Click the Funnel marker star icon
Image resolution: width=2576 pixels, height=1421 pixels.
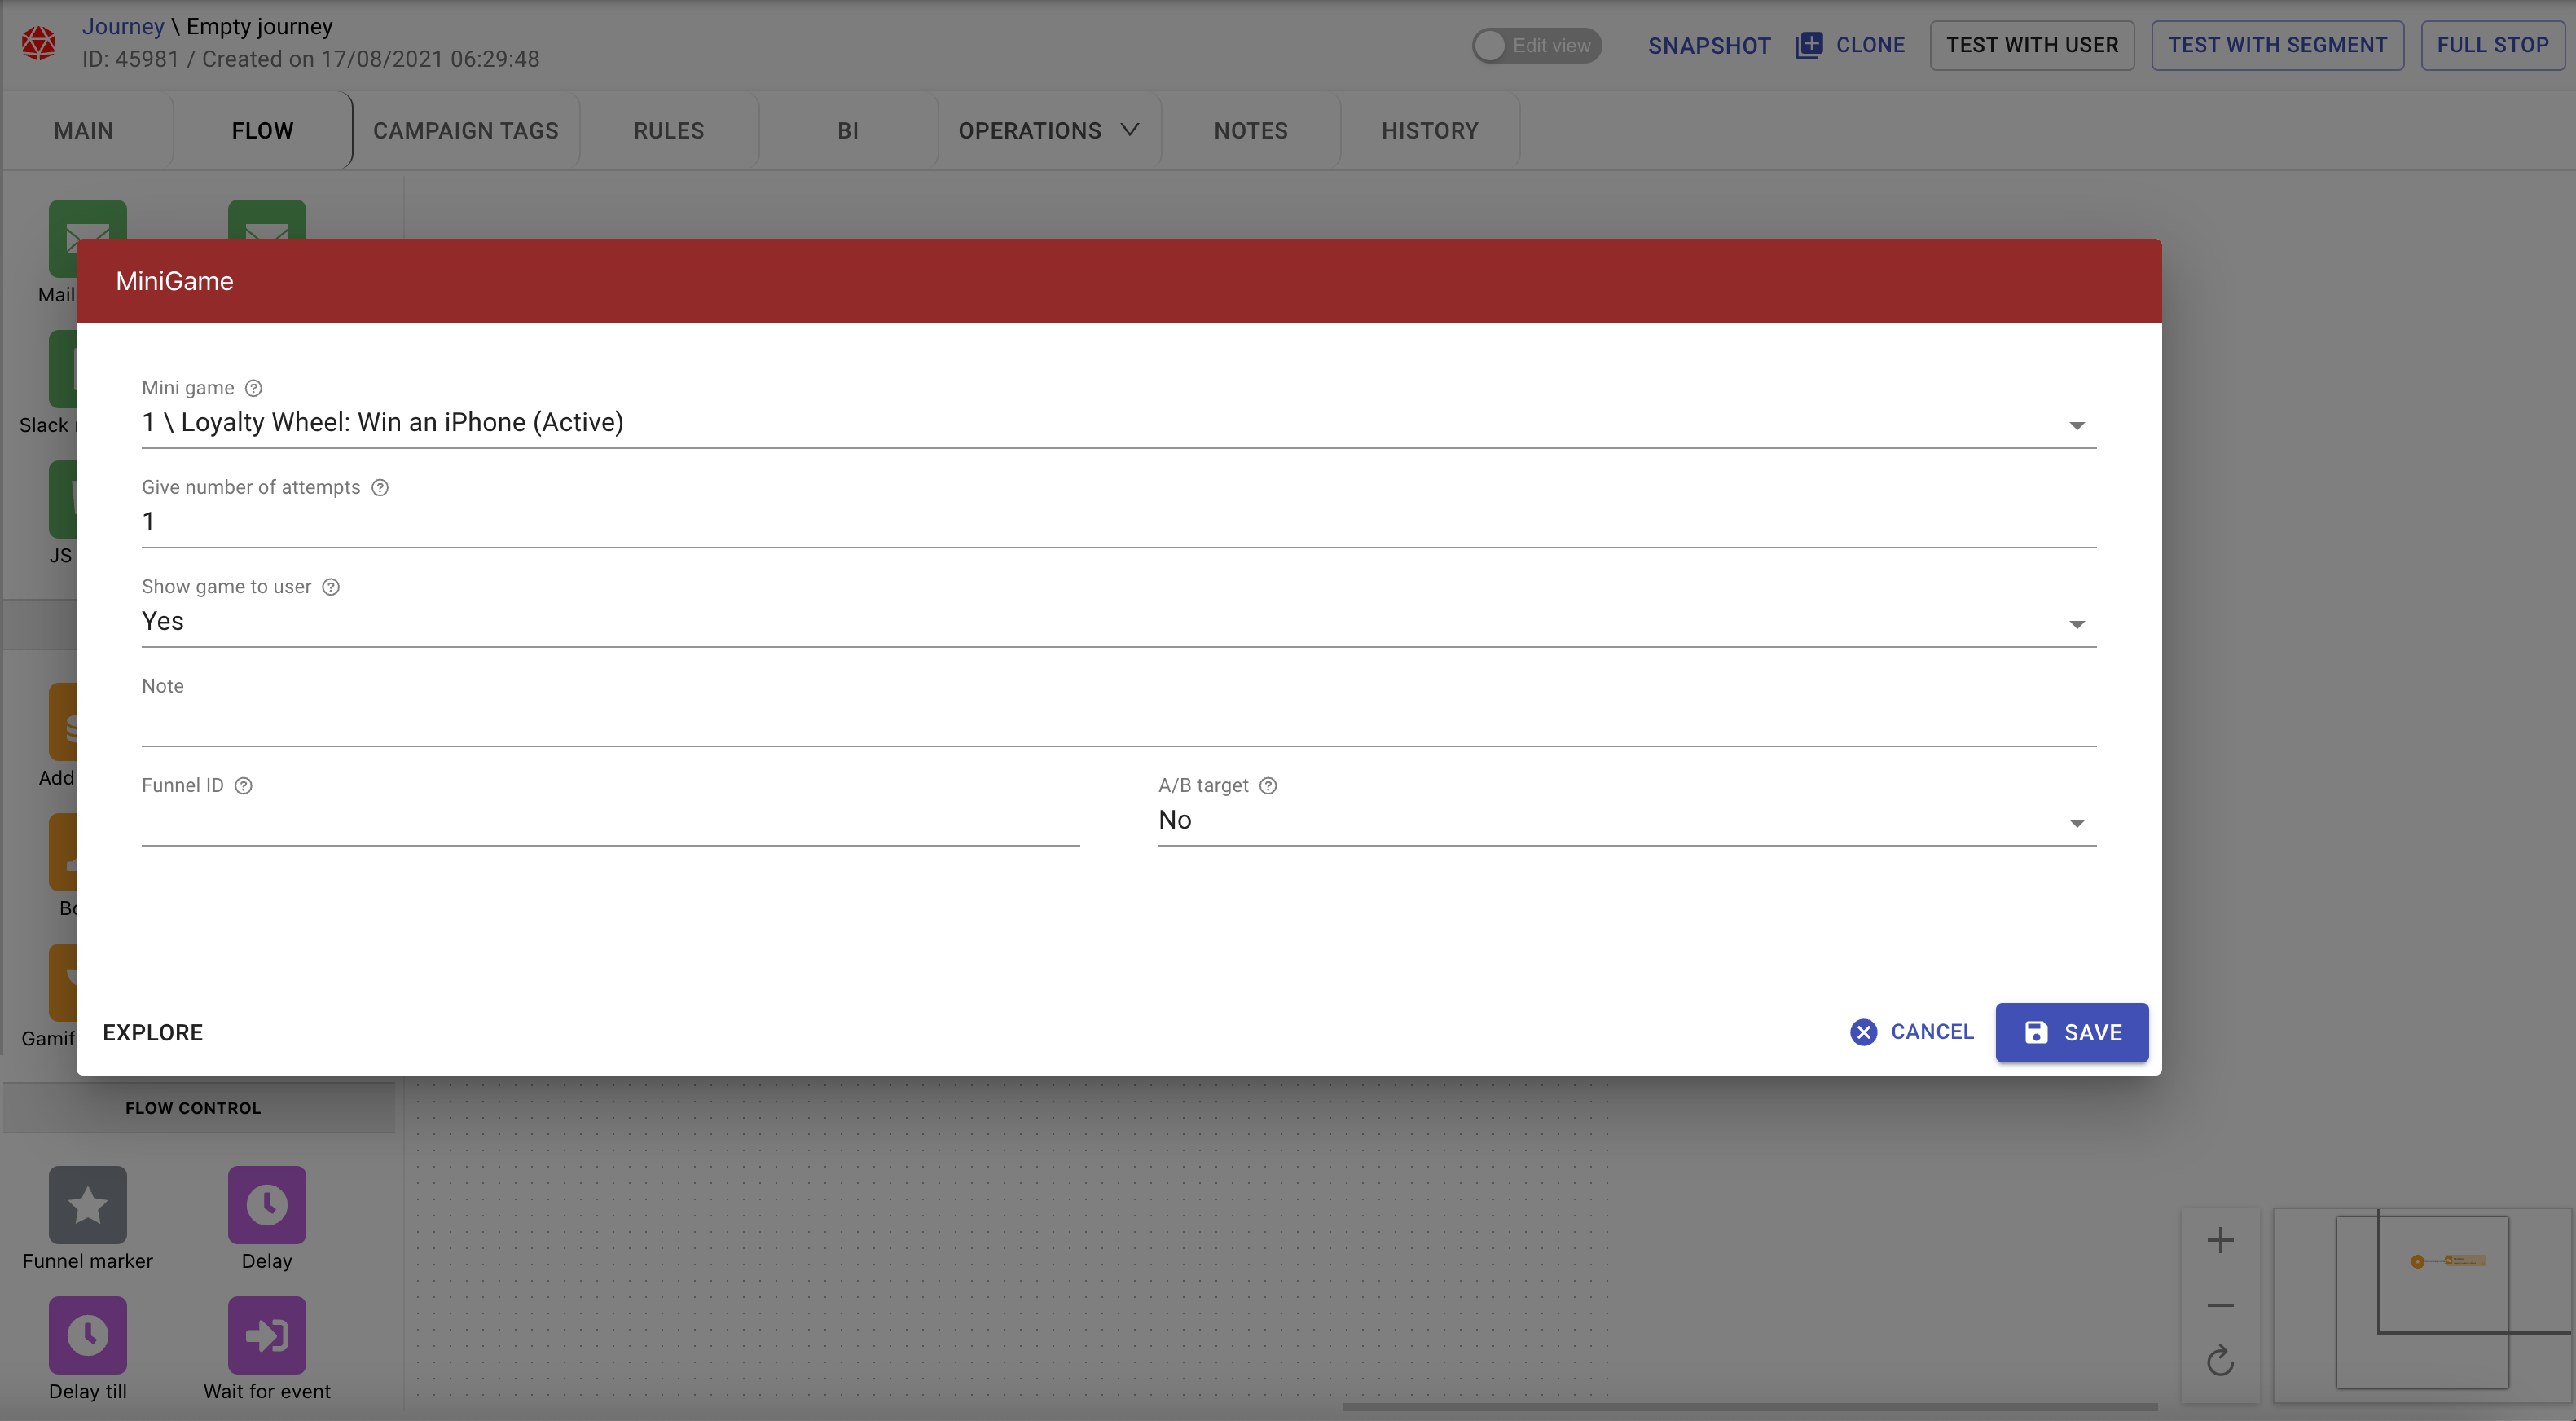click(88, 1205)
